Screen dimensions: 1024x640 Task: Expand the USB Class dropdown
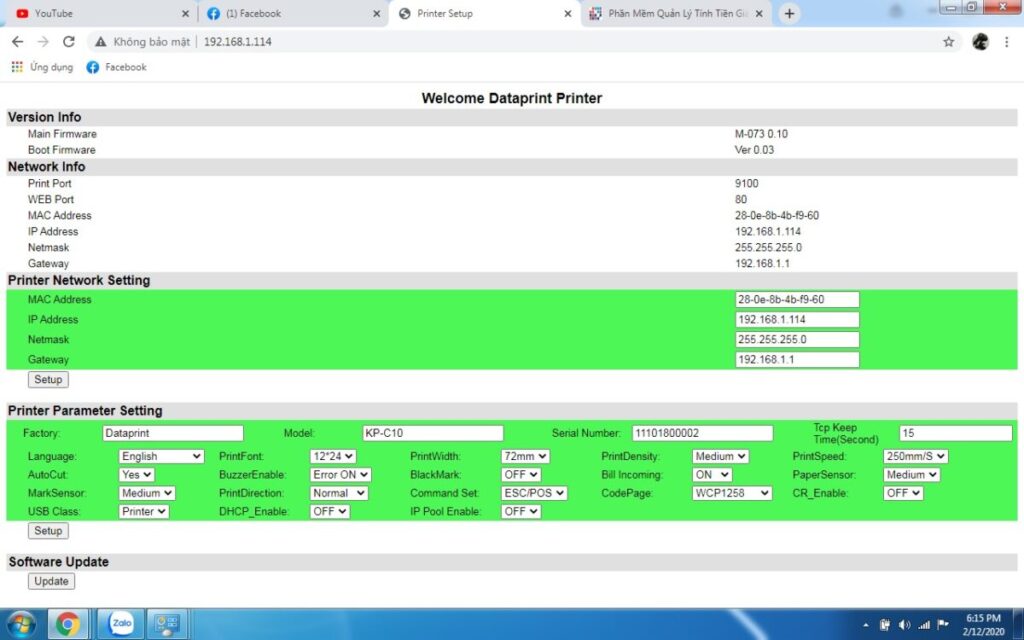click(144, 511)
